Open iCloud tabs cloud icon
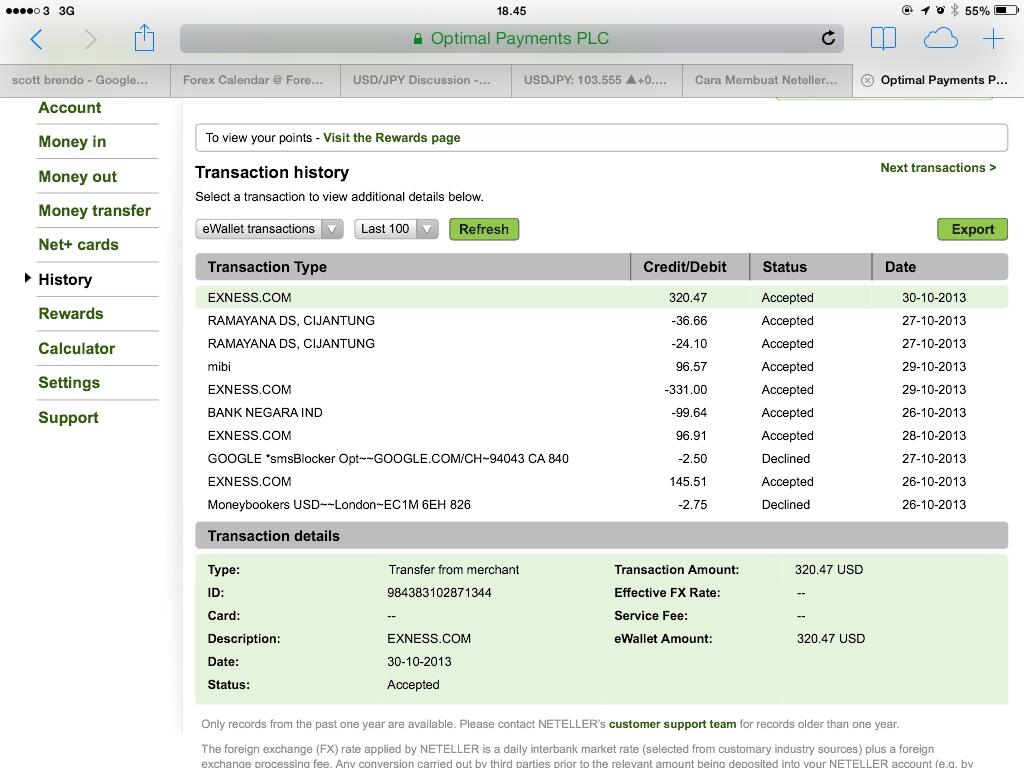 click(940, 39)
